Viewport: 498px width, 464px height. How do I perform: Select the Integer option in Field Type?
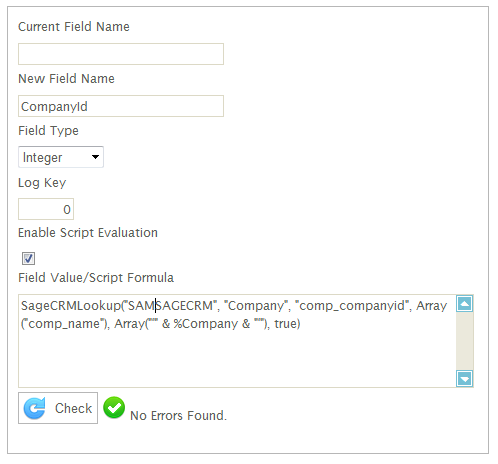pos(42,158)
